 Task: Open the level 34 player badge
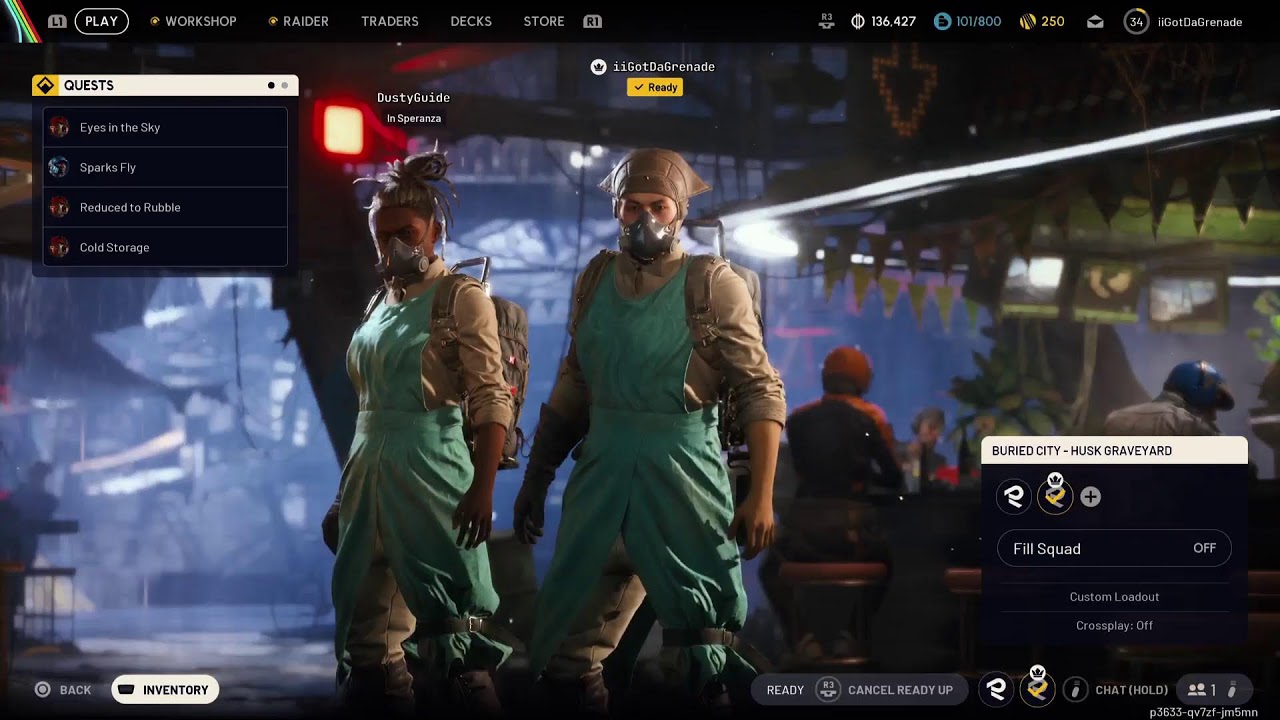[x=1136, y=21]
